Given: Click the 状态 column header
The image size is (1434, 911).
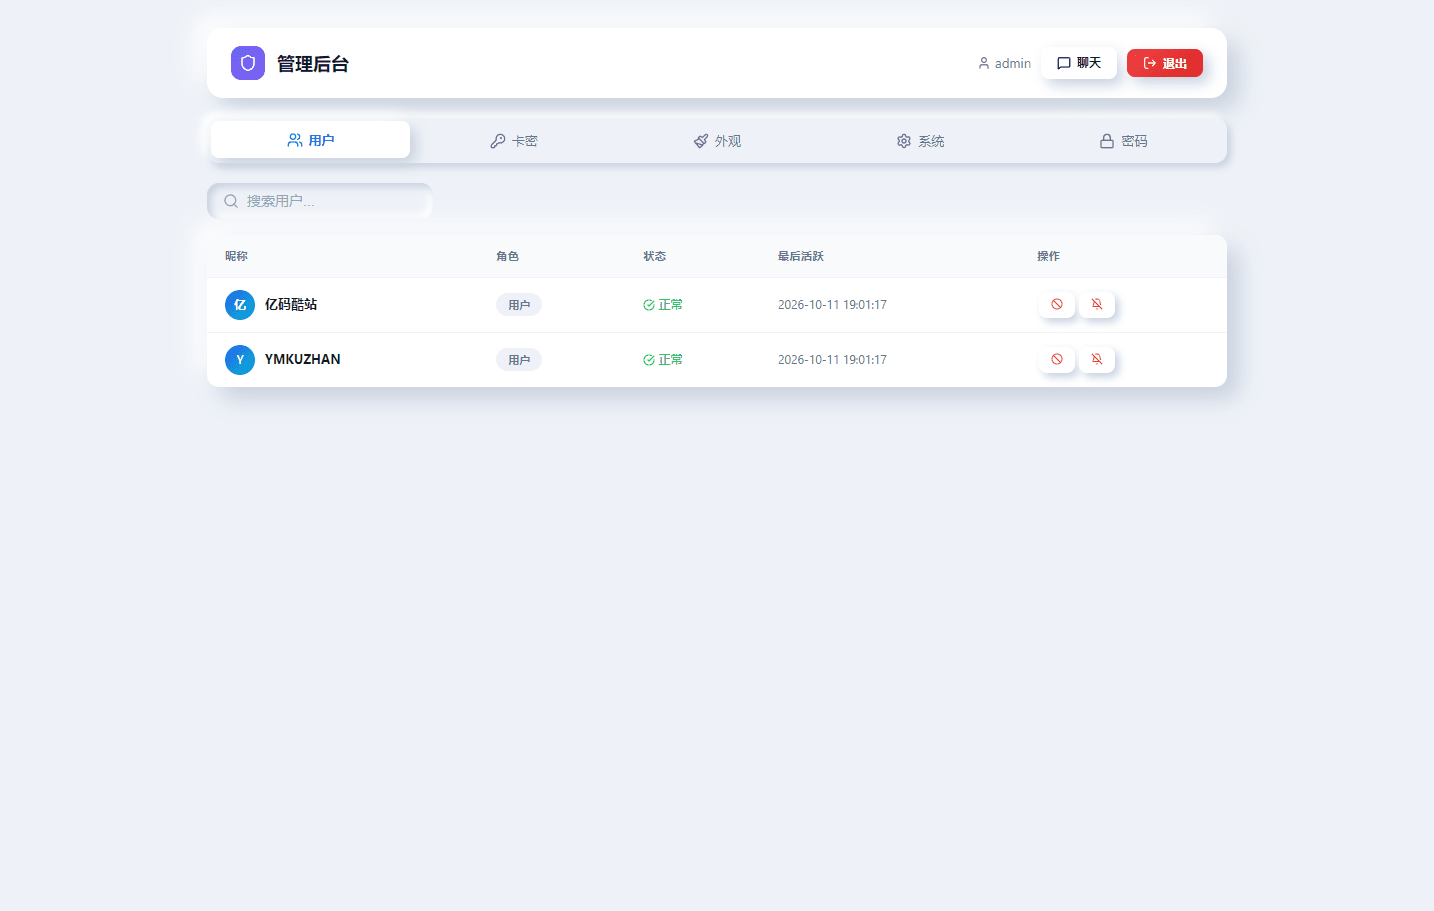Looking at the screenshot, I should pyautogui.click(x=654, y=256).
